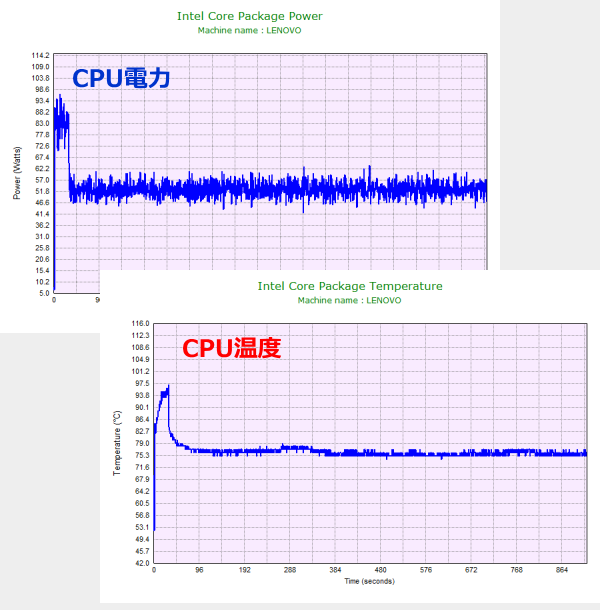
Task: Click the 768 tick on time axis
Action: point(516,570)
